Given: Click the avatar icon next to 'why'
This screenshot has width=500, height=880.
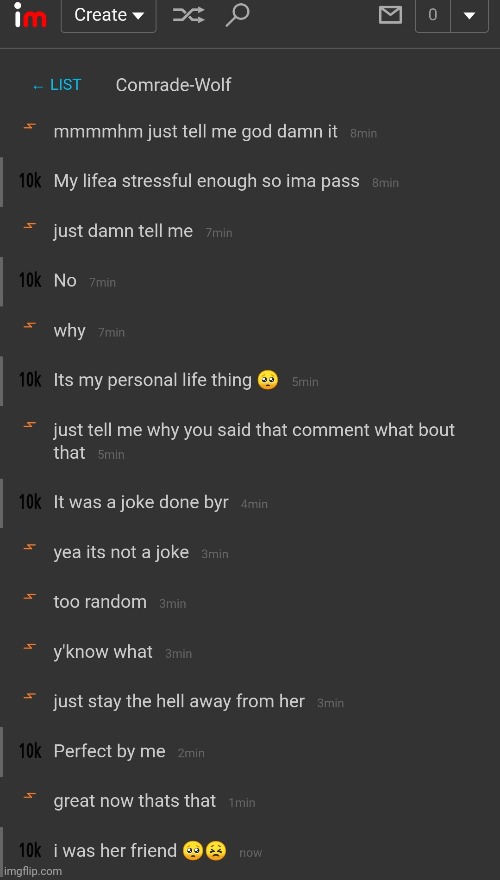Looking at the screenshot, I should pyautogui.click(x=30, y=325).
